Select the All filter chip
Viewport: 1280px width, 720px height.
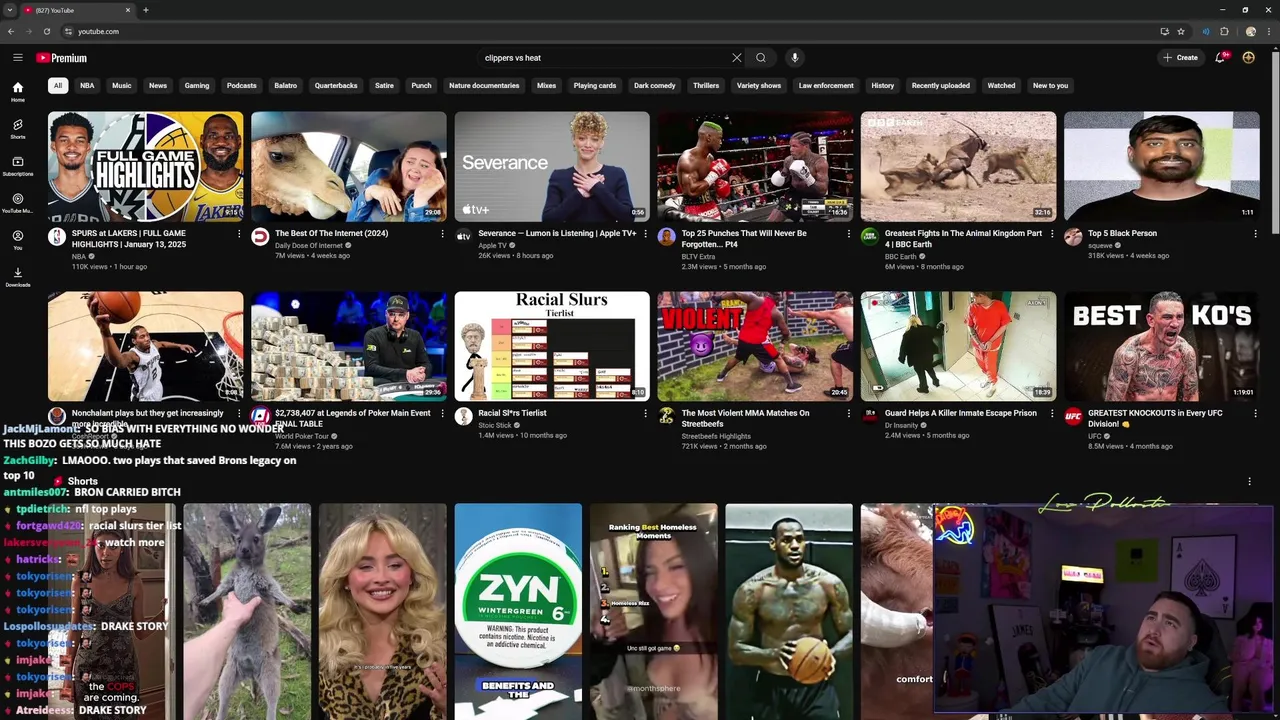tap(58, 86)
